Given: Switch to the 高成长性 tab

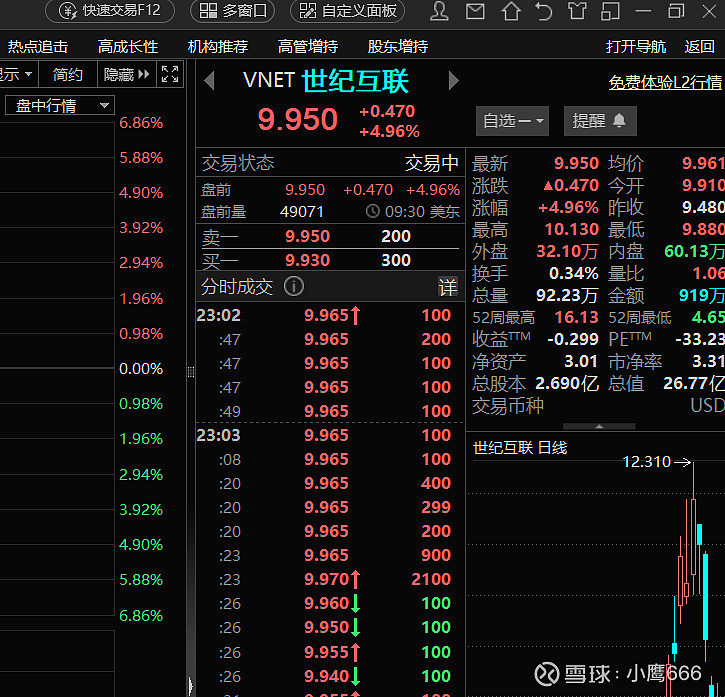Looking at the screenshot, I should (128, 46).
